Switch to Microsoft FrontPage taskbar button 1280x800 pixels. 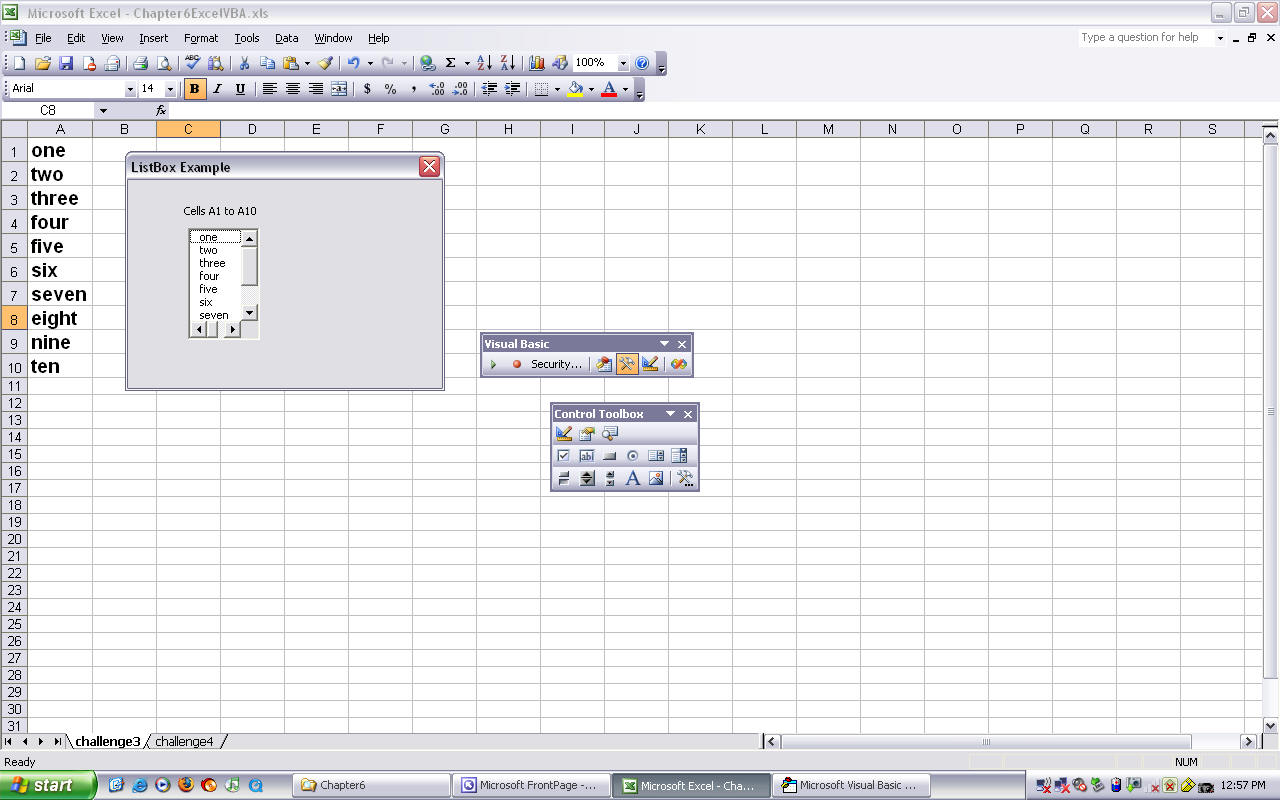tap(529, 785)
